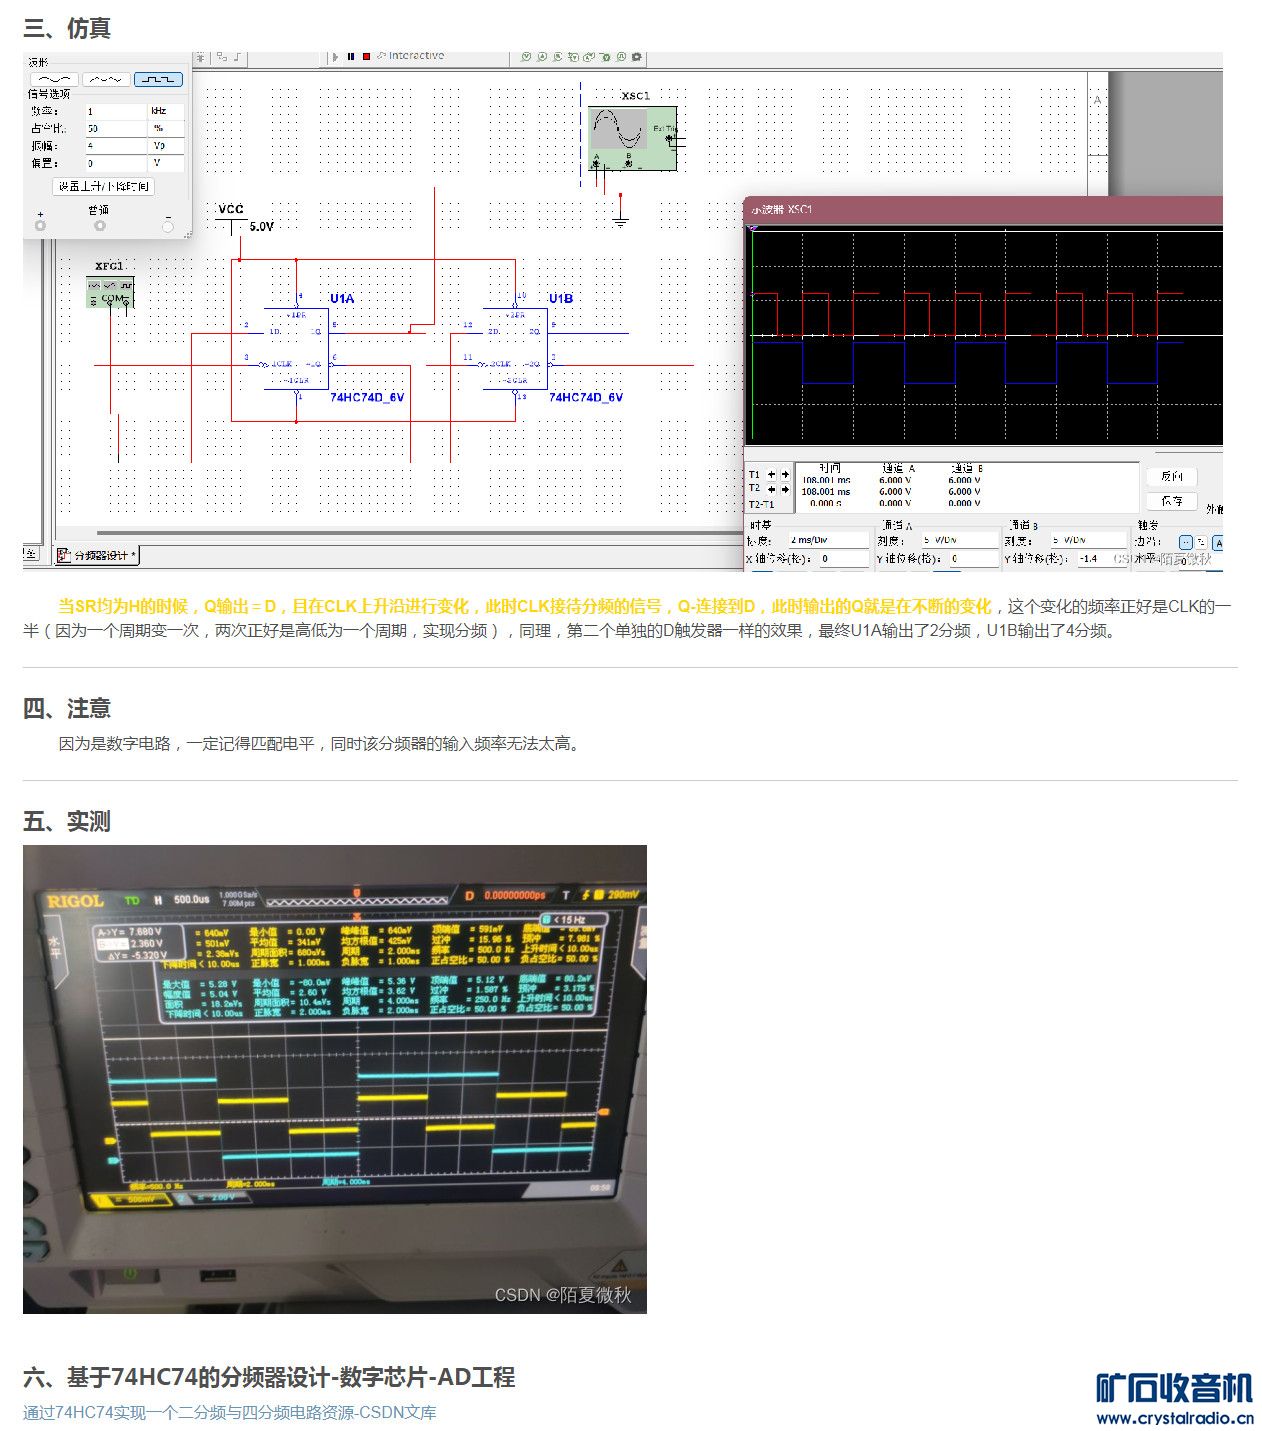Open the 74HC74 CSDN文库 resource link

coord(230,1412)
